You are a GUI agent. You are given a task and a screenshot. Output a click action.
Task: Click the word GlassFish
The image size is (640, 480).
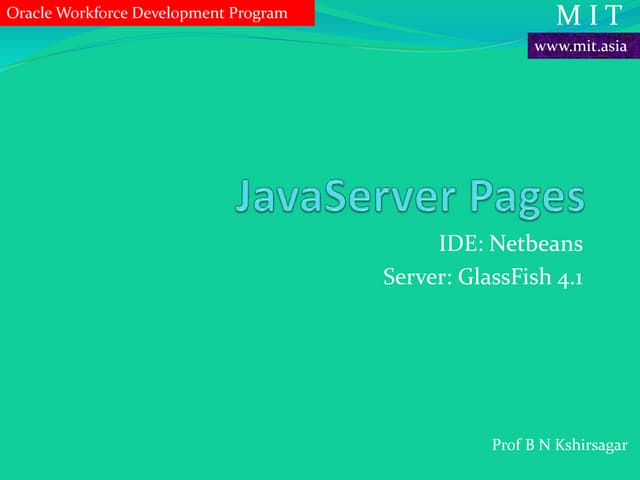[504, 276]
